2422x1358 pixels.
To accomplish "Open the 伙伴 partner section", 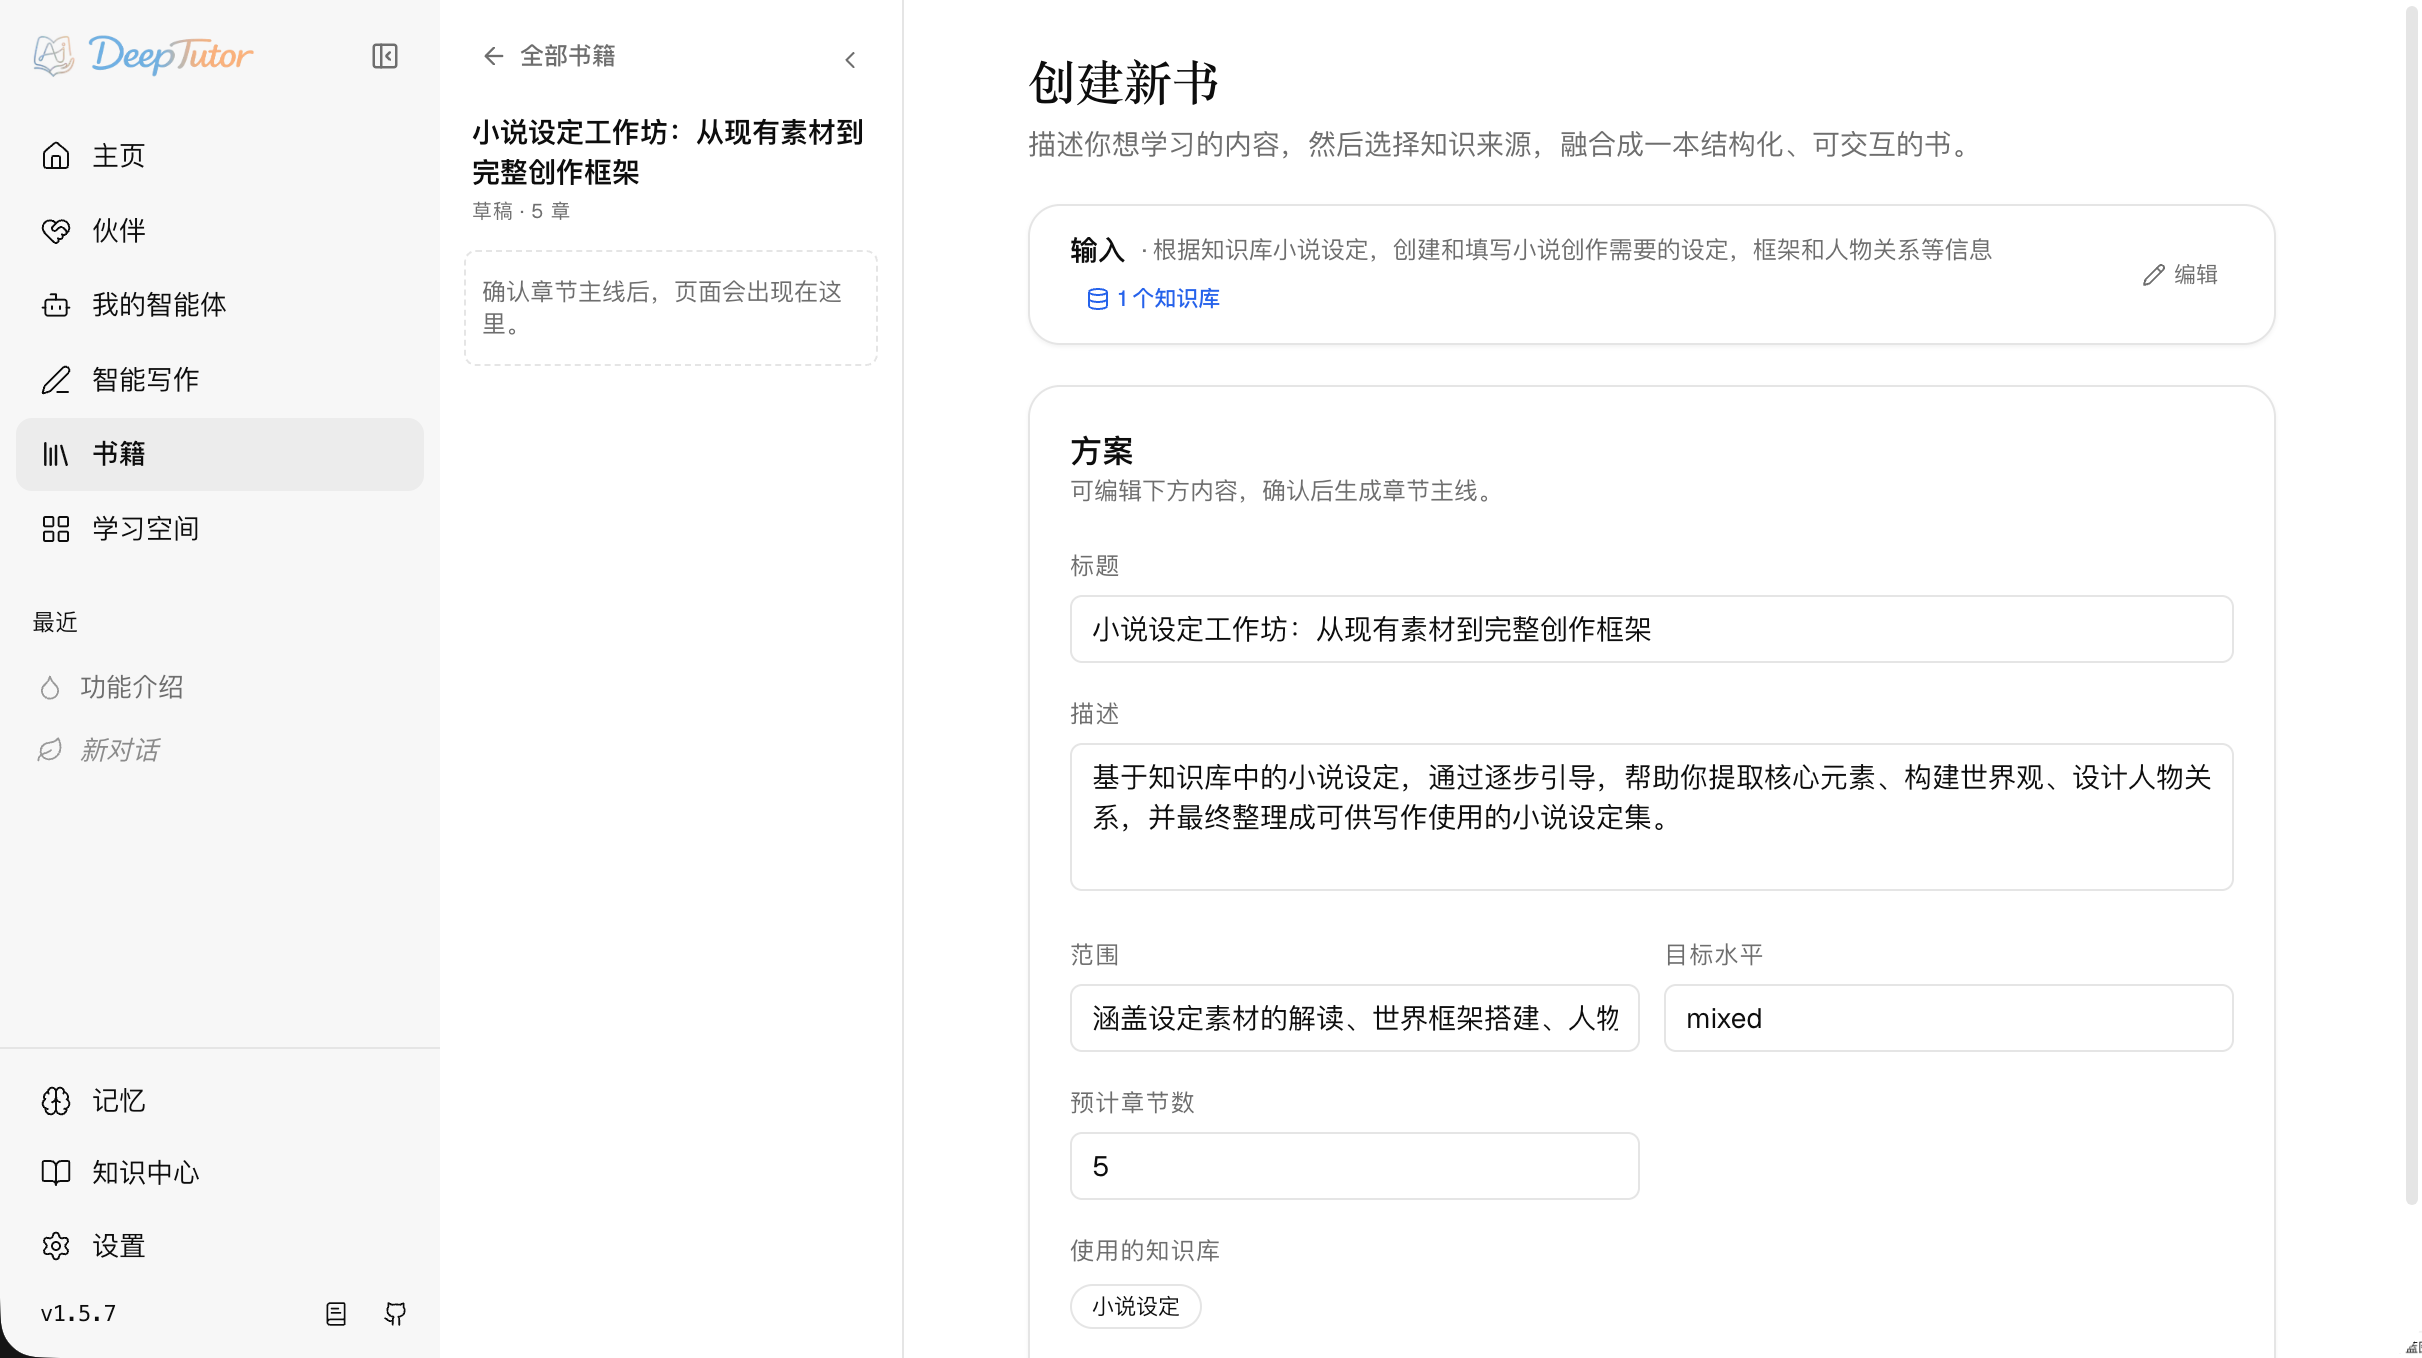I will pyautogui.click(x=220, y=230).
